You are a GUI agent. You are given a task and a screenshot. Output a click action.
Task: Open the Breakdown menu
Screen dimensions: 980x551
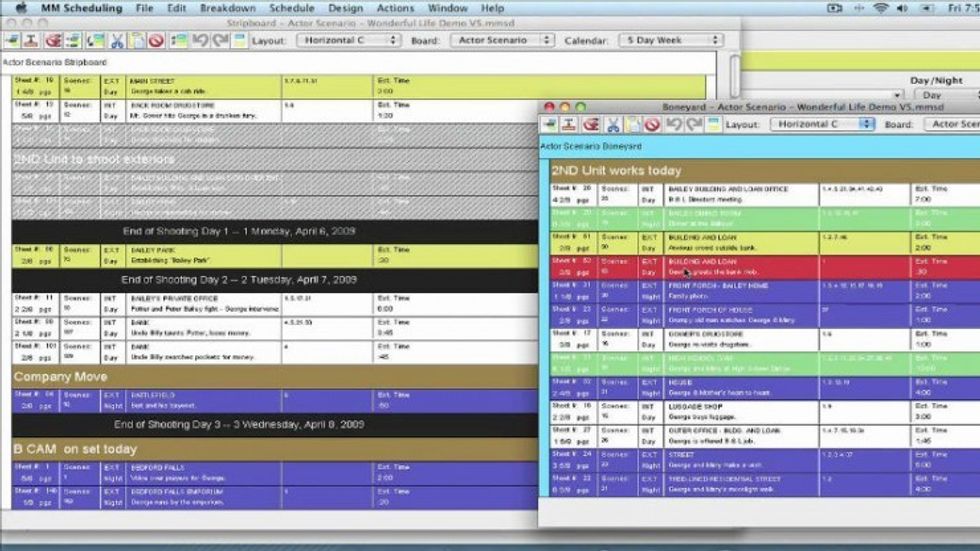[x=228, y=8]
